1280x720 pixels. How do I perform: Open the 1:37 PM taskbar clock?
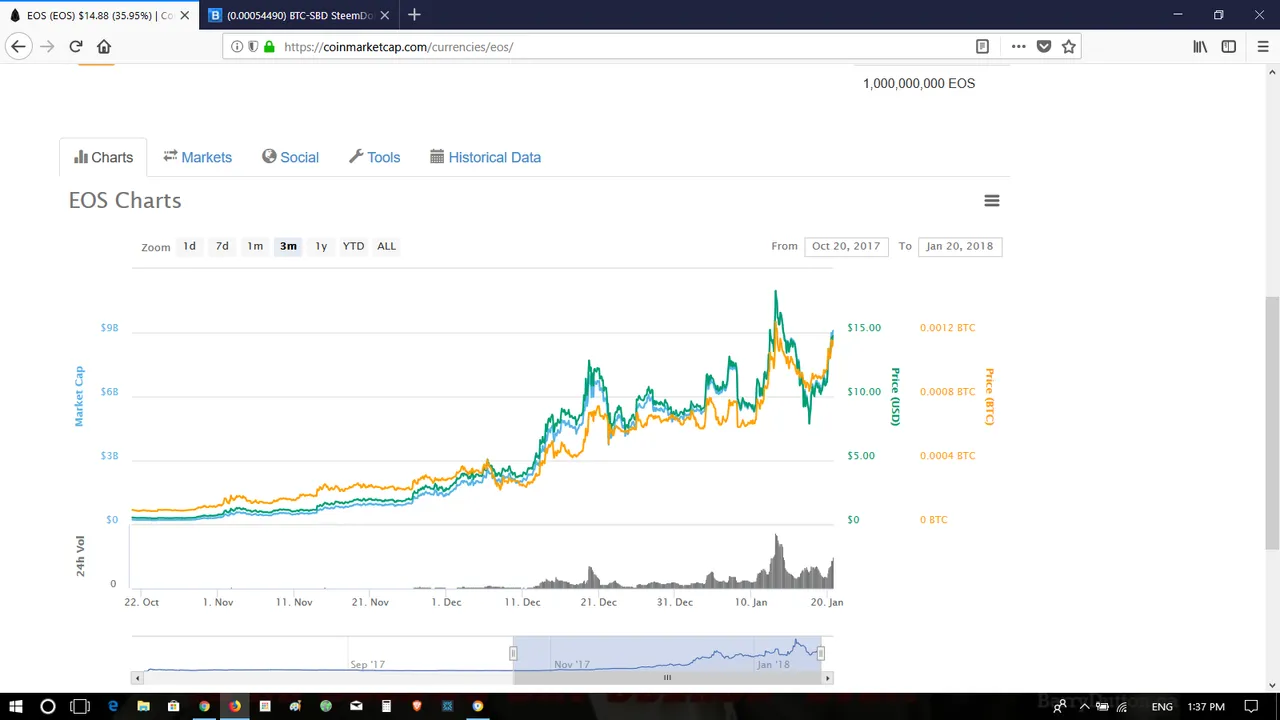[1206, 707]
